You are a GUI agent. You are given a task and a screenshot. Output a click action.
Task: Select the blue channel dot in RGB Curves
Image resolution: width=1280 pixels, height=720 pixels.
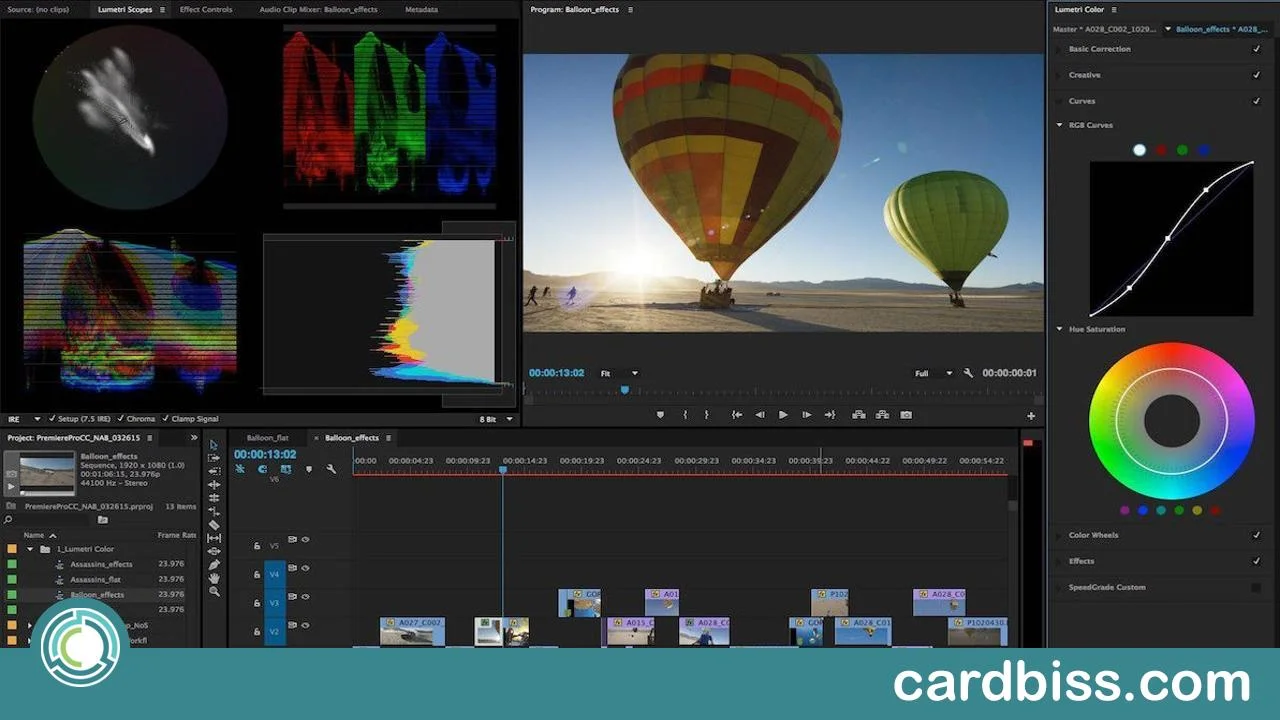click(1203, 150)
